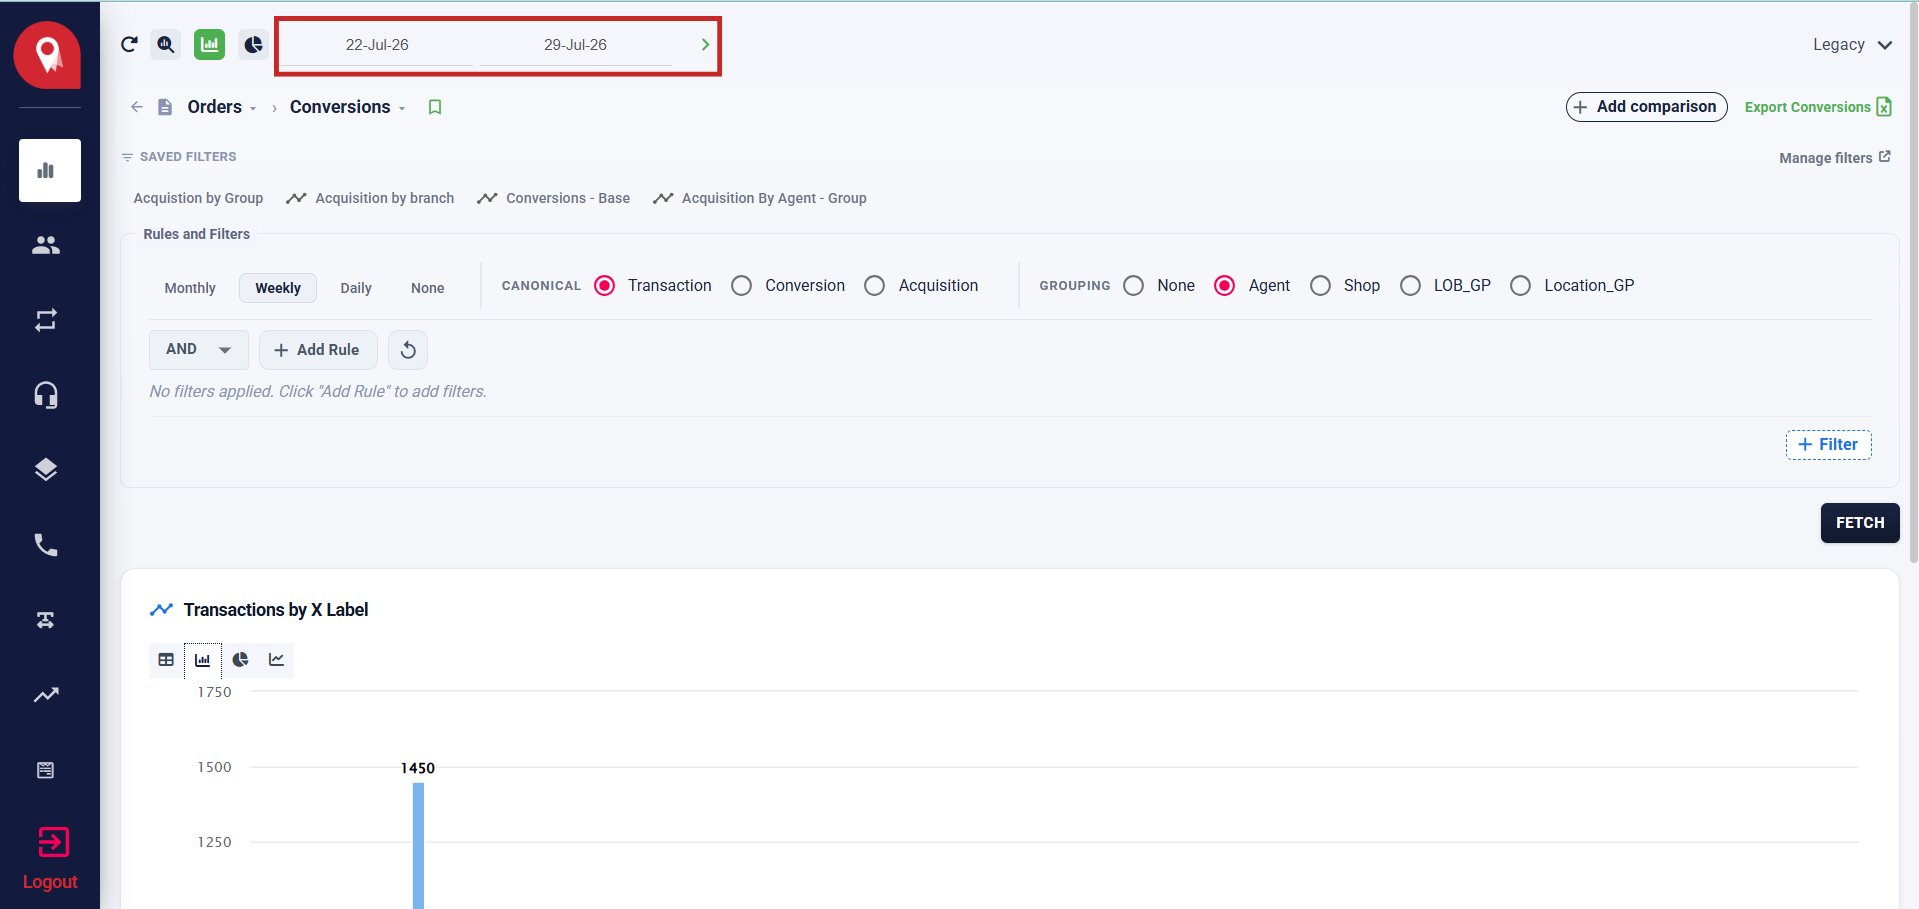Viewport: 1919px width, 909px height.
Task: Bookmark this view with the bookmark icon
Action: [x=435, y=107]
